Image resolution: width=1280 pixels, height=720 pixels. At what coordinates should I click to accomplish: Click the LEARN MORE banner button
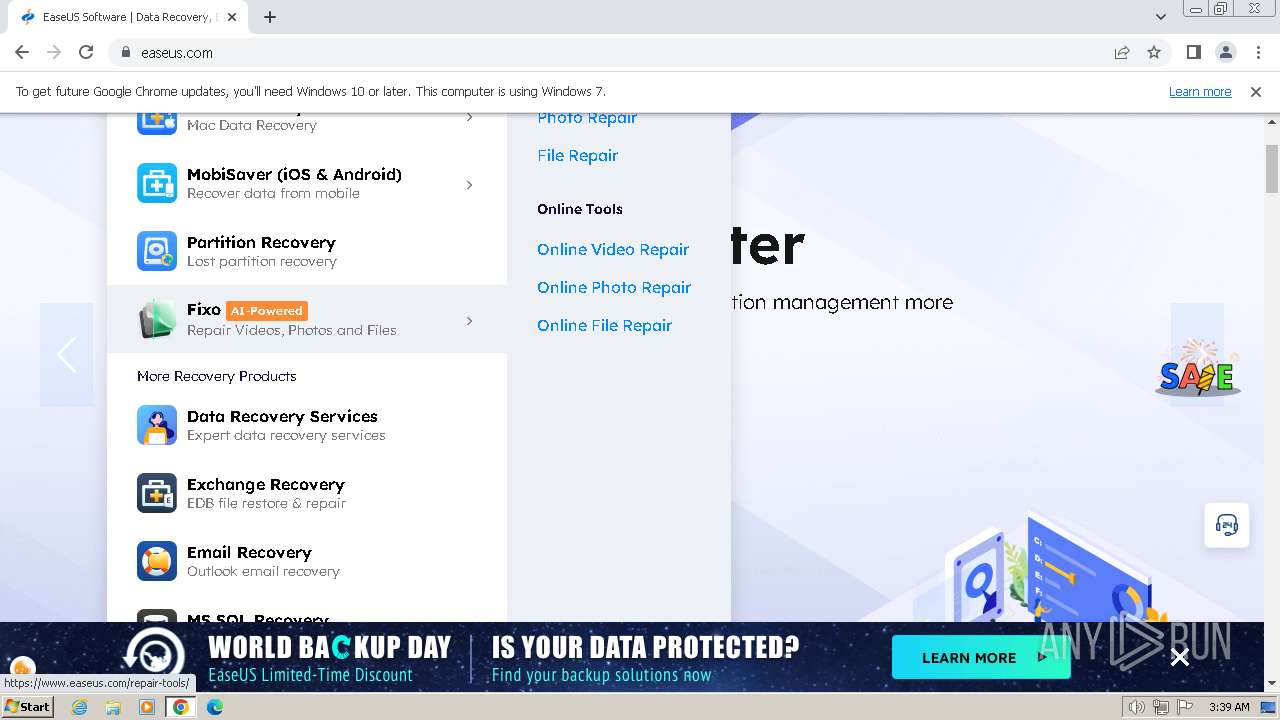point(981,657)
